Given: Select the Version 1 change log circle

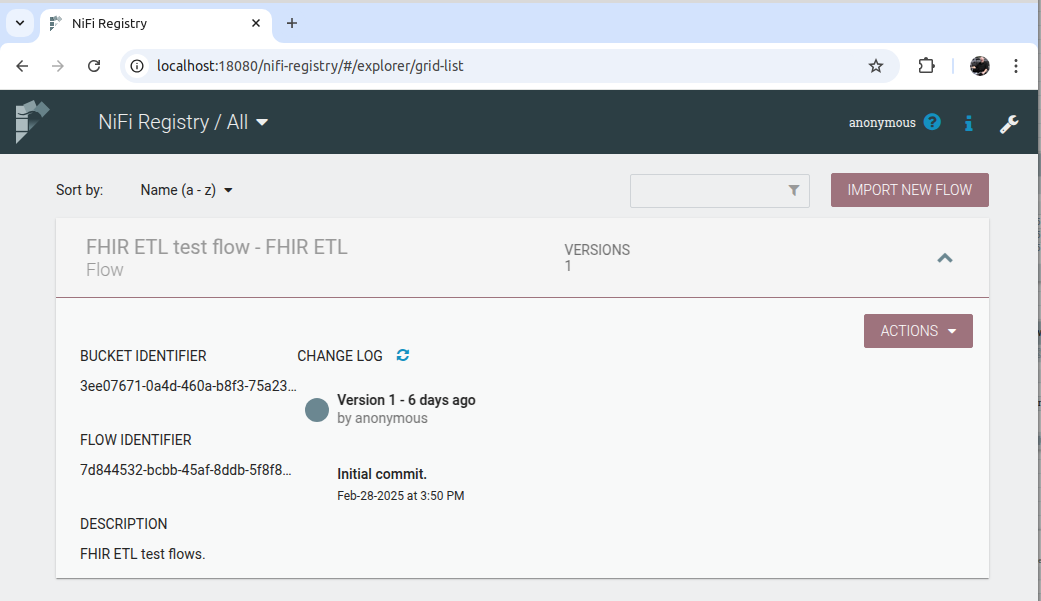Looking at the screenshot, I should [x=317, y=410].
